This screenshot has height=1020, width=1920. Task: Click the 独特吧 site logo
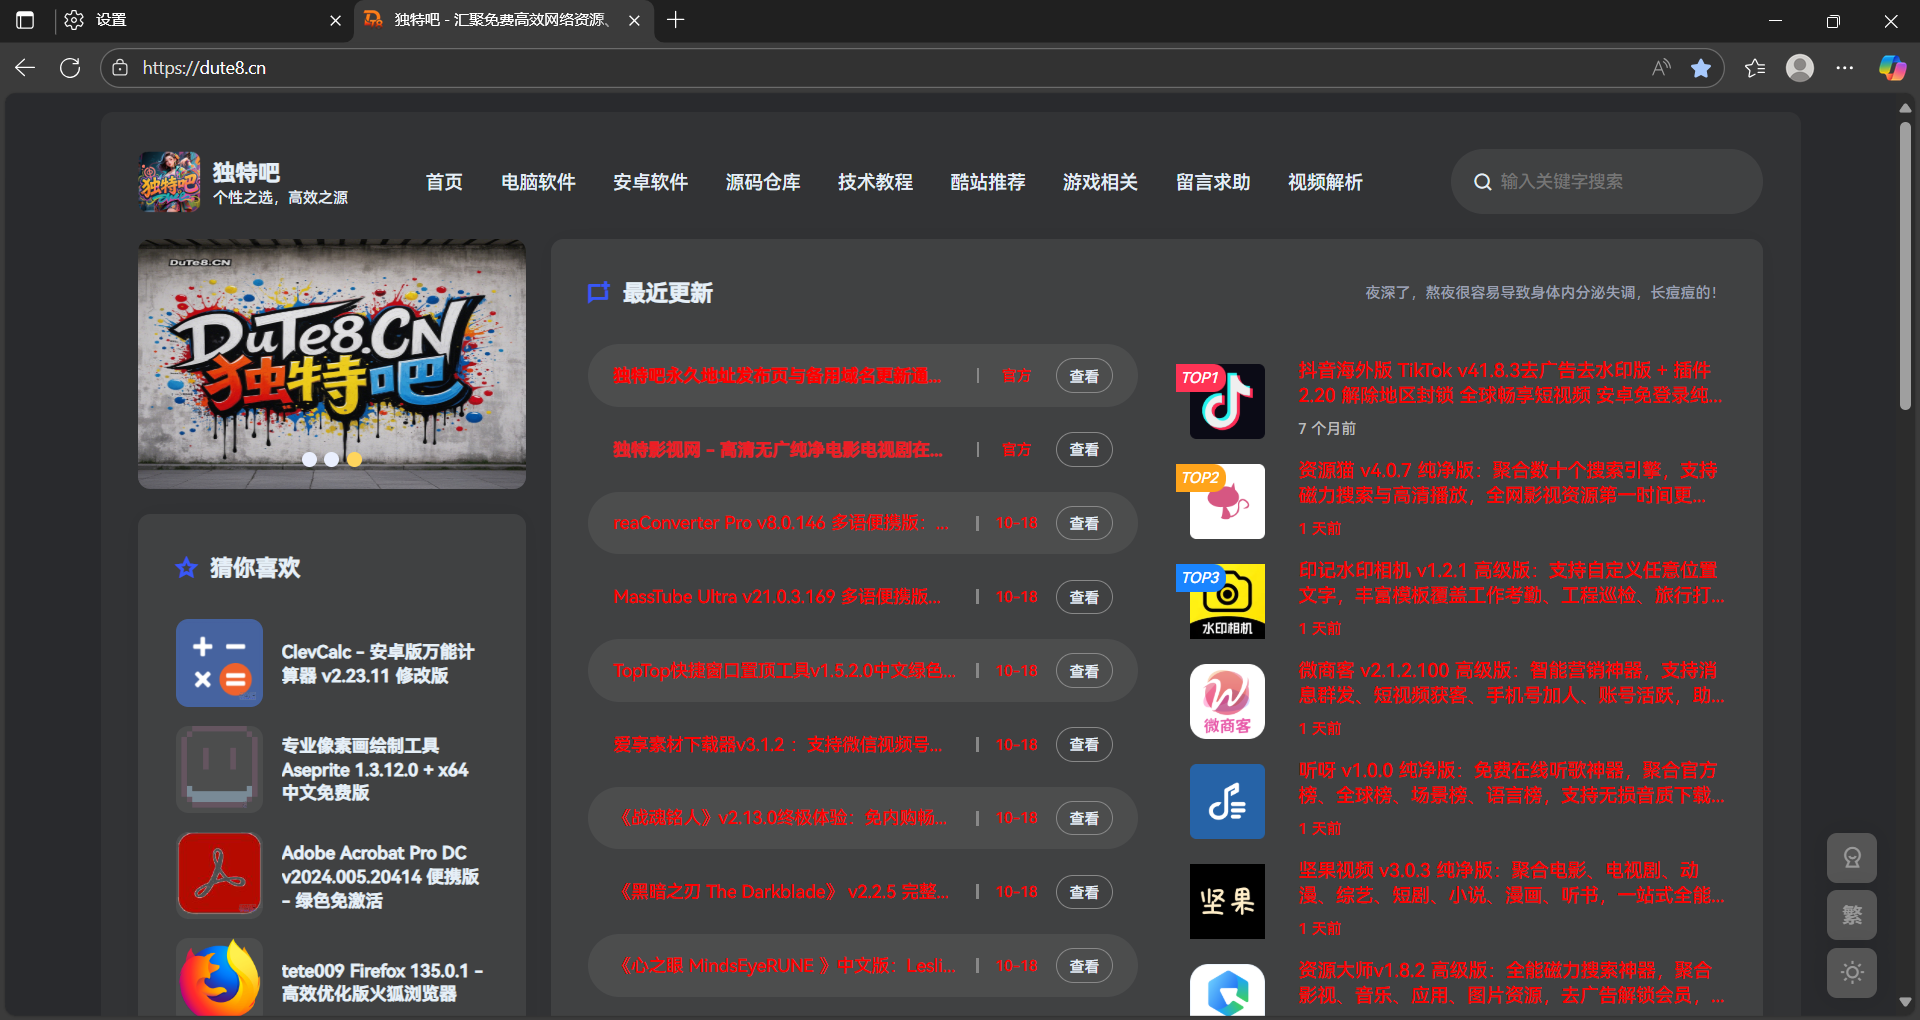click(x=169, y=182)
